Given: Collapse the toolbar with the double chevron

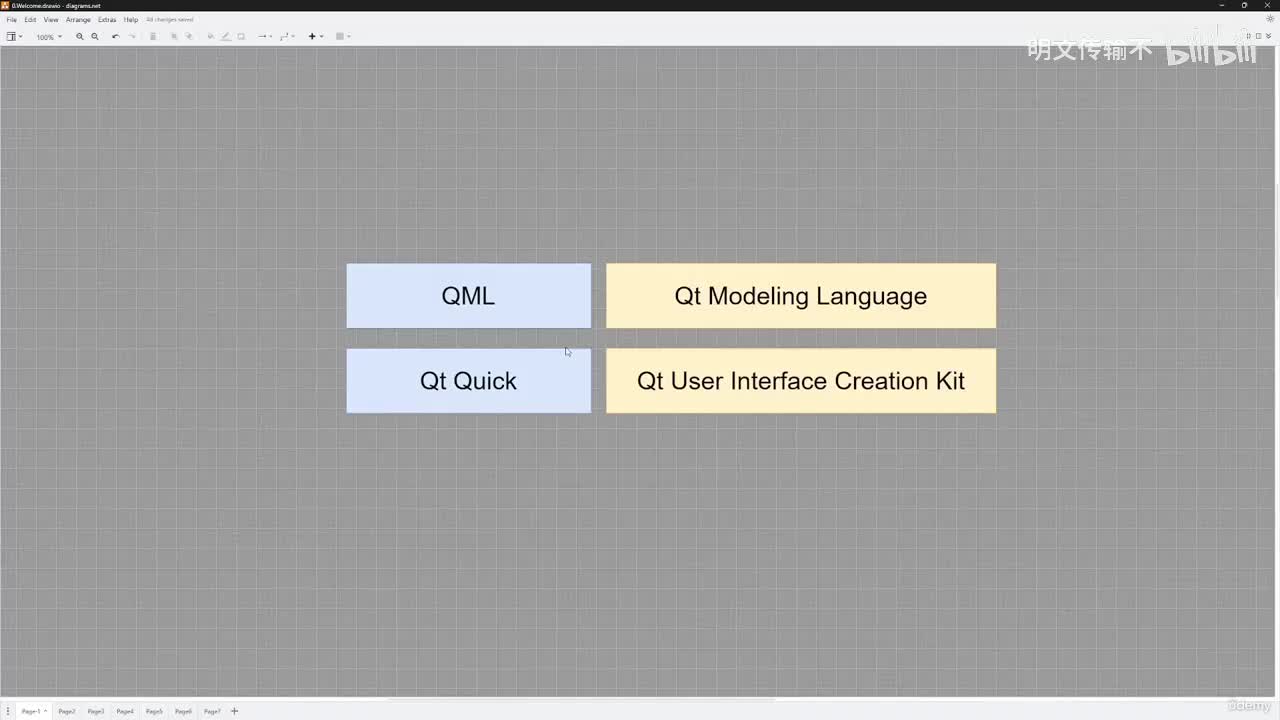Looking at the screenshot, I should coord(1269,36).
